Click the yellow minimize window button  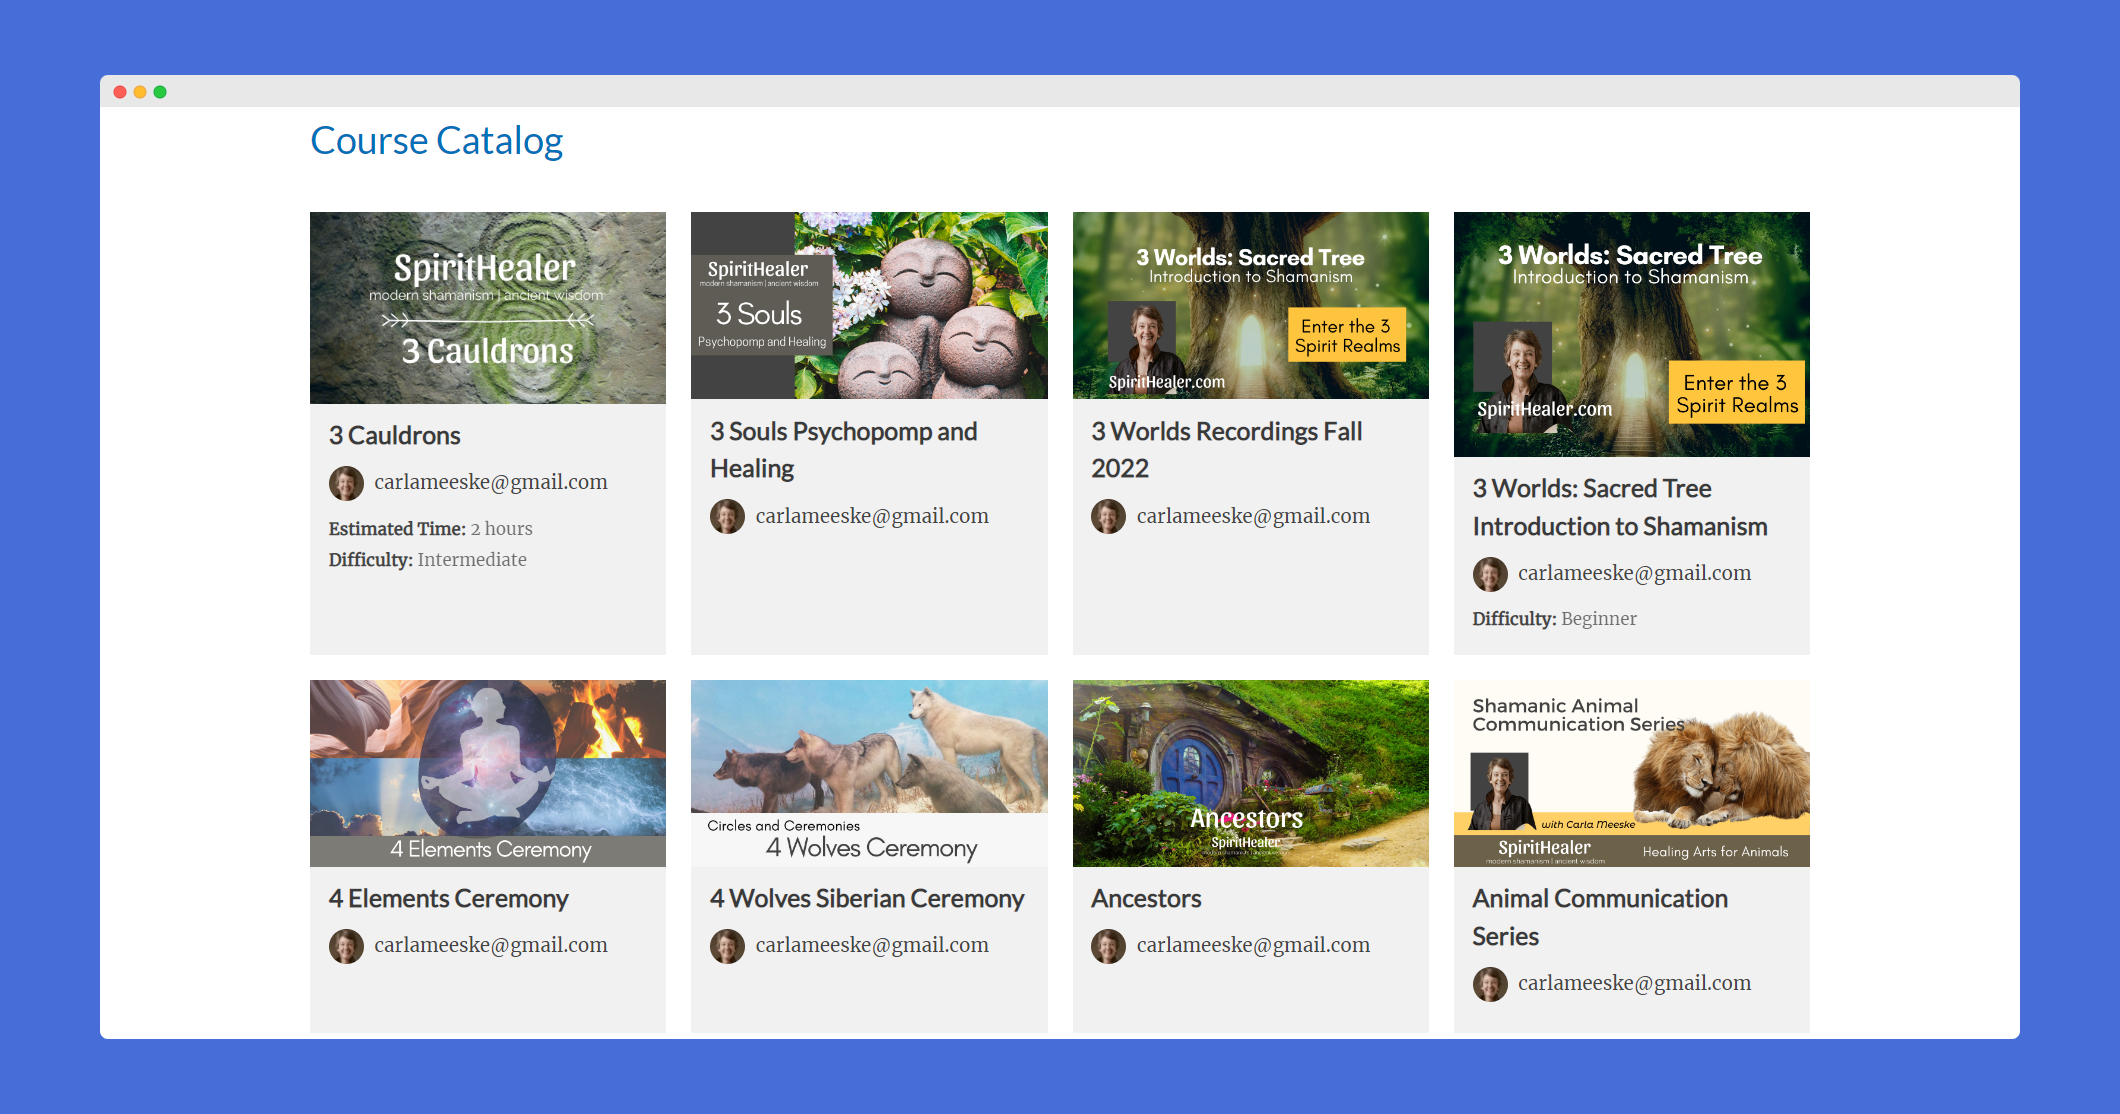[x=140, y=92]
